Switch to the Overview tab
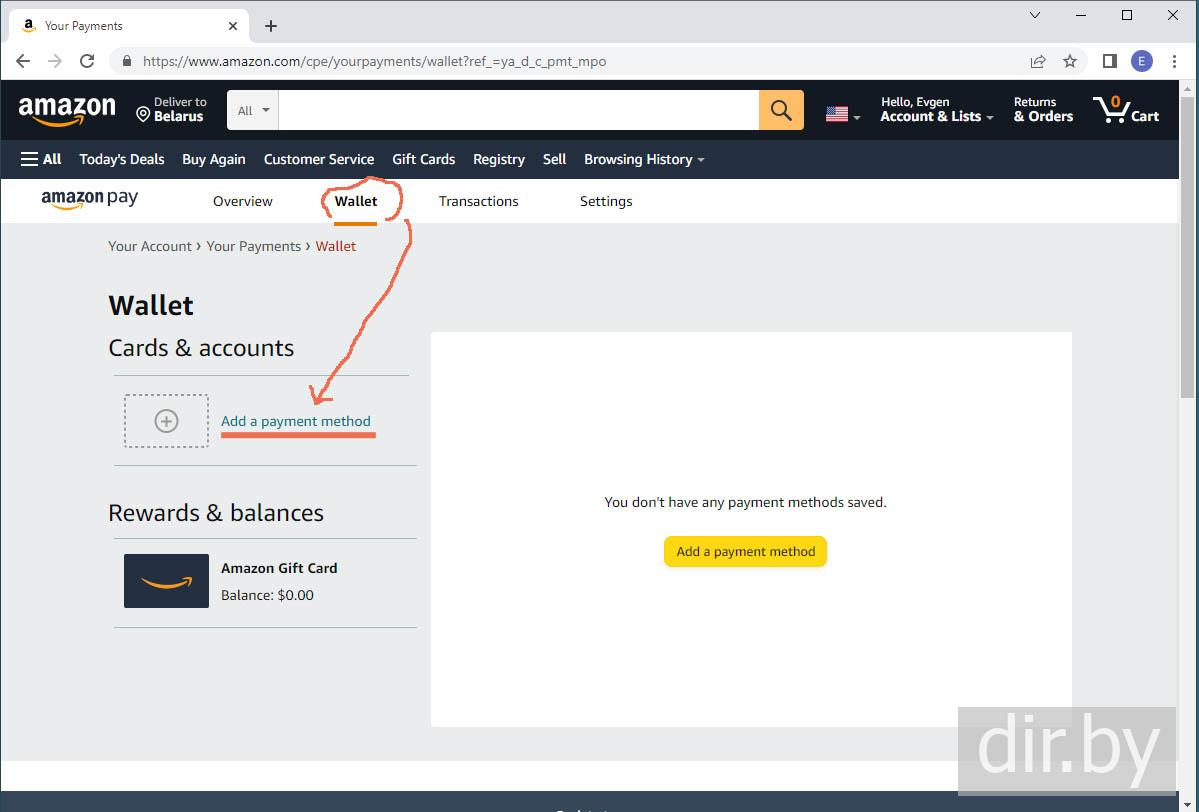 [242, 201]
